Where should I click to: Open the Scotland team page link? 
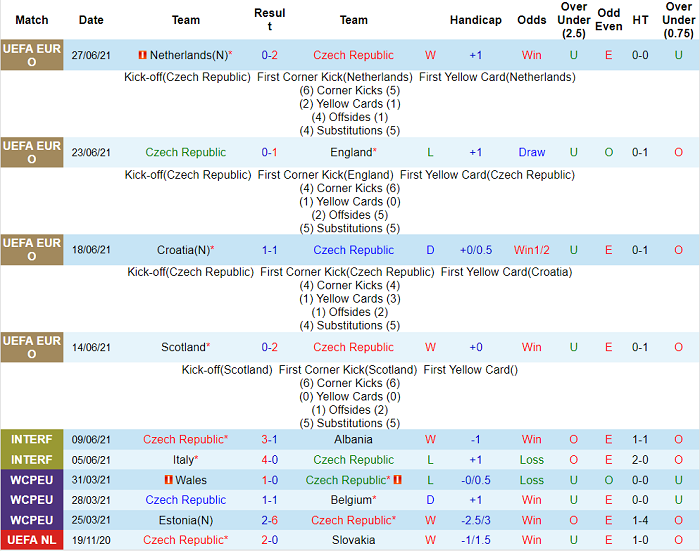(x=184, y=347)
